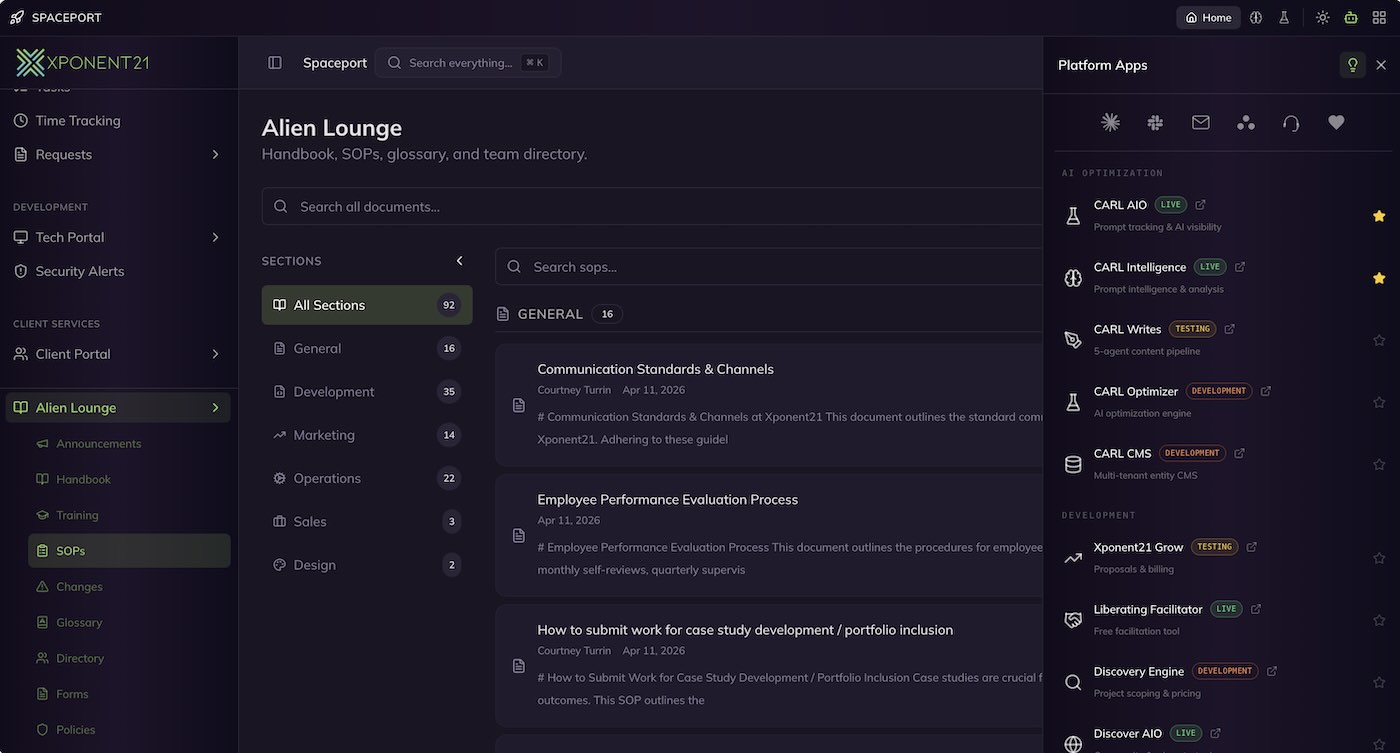Star CARL Writes as favorite
Image resolution: width=1400 pixels, height=753 pixels.
tap(1379, 340)
